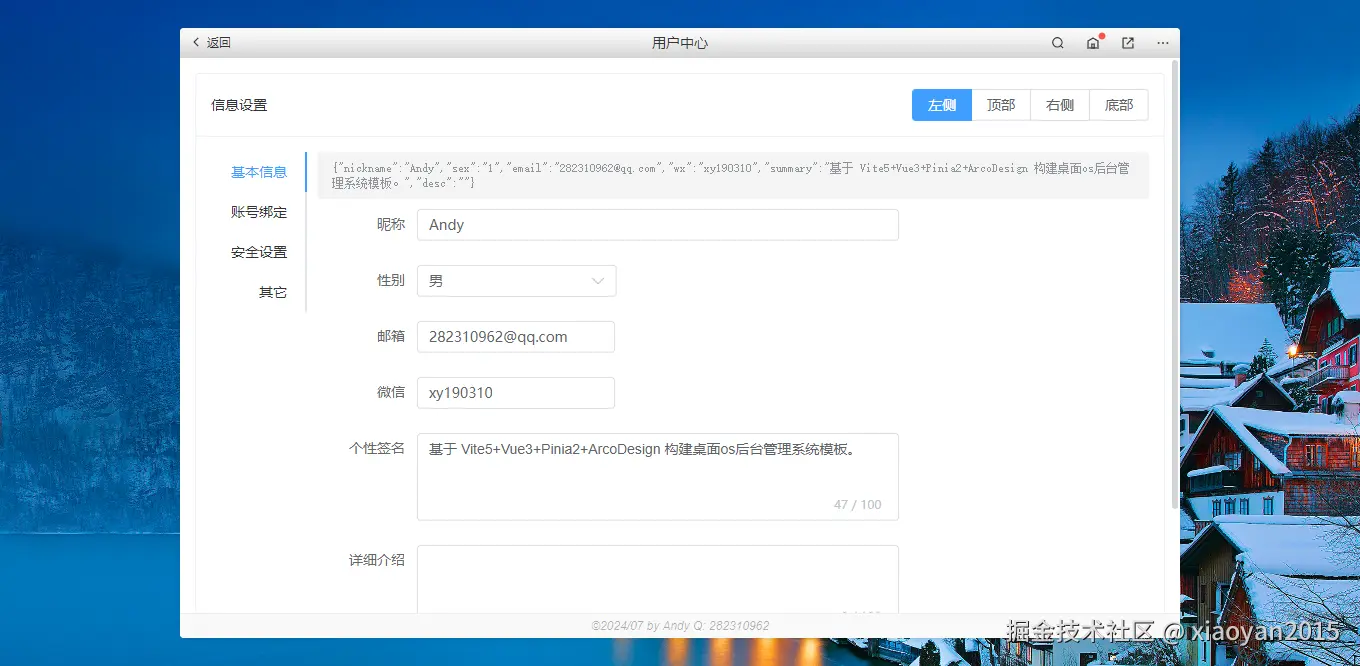Click the home icon with red notification badge
The width and height of the screenshot is (1360, 666).
[1093, 43]
